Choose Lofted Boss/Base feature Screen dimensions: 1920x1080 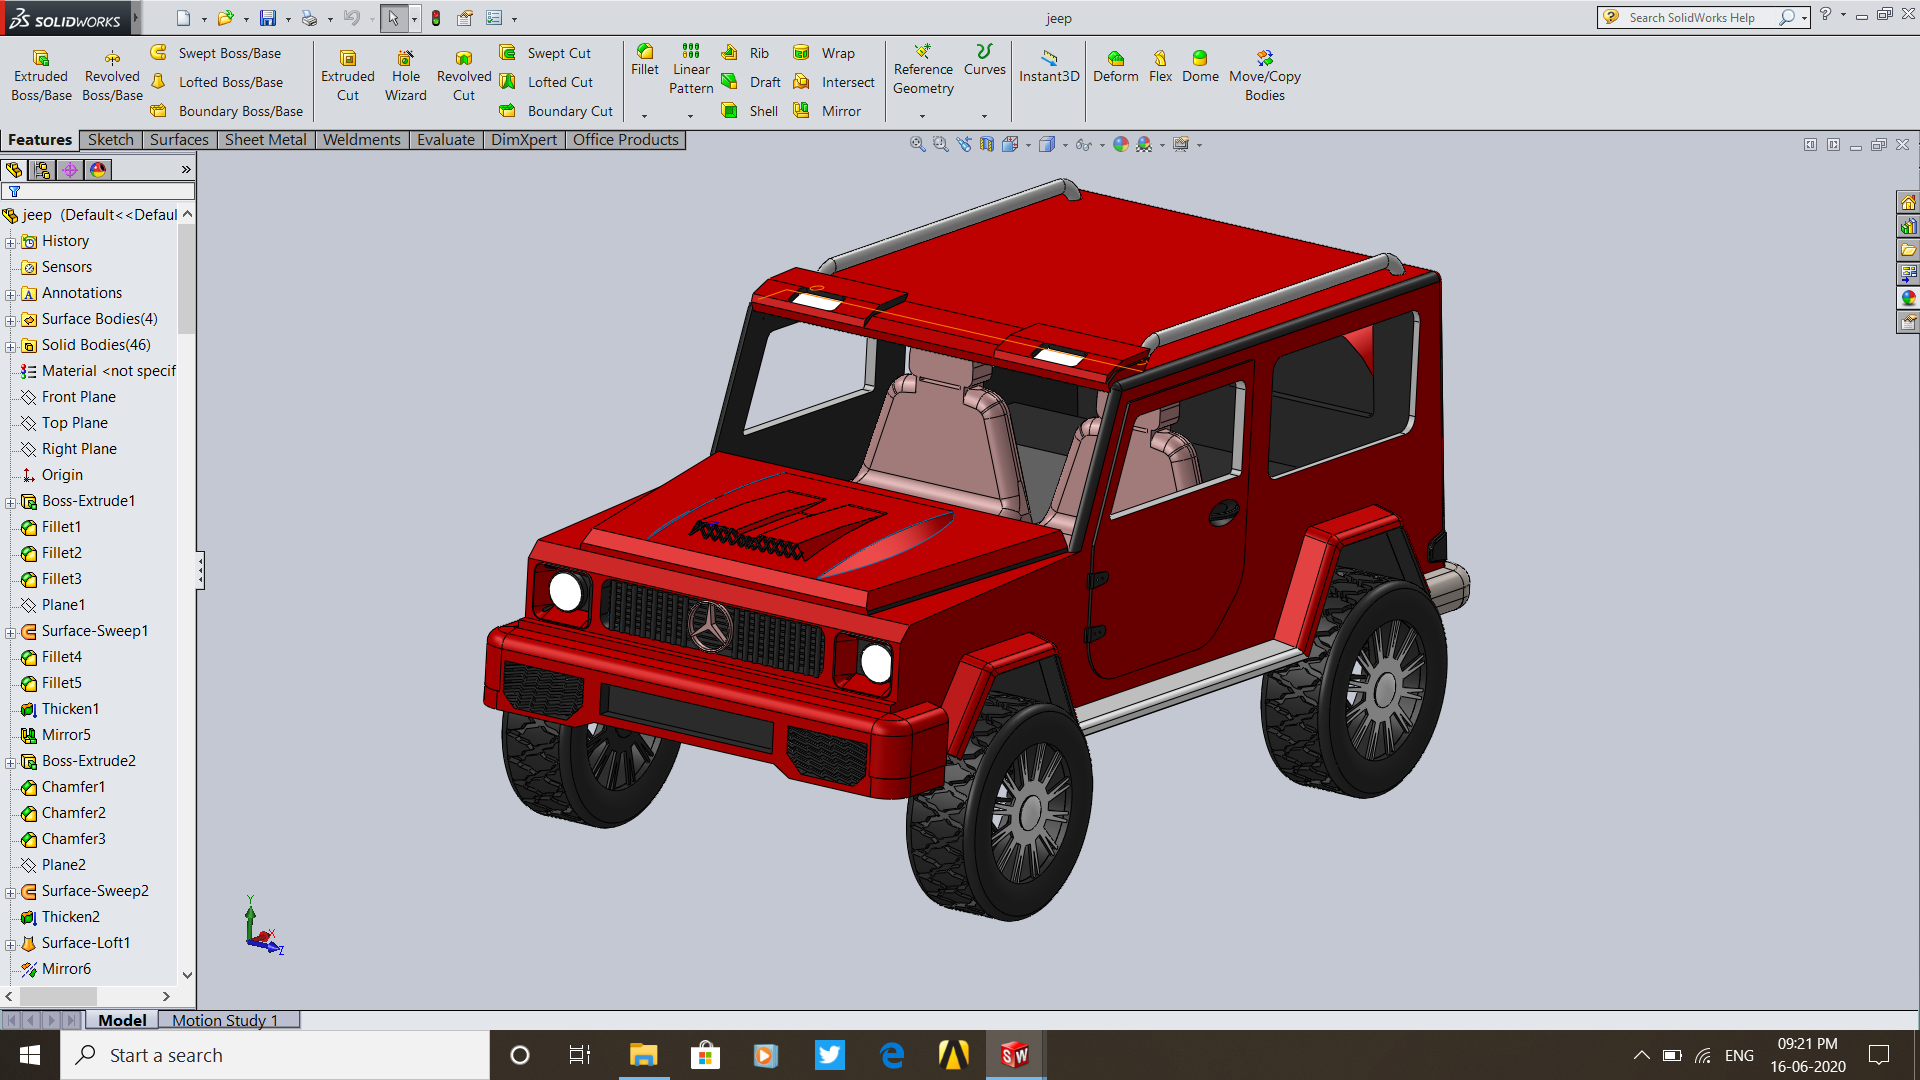pyautogui.click(x=217, y=82)
